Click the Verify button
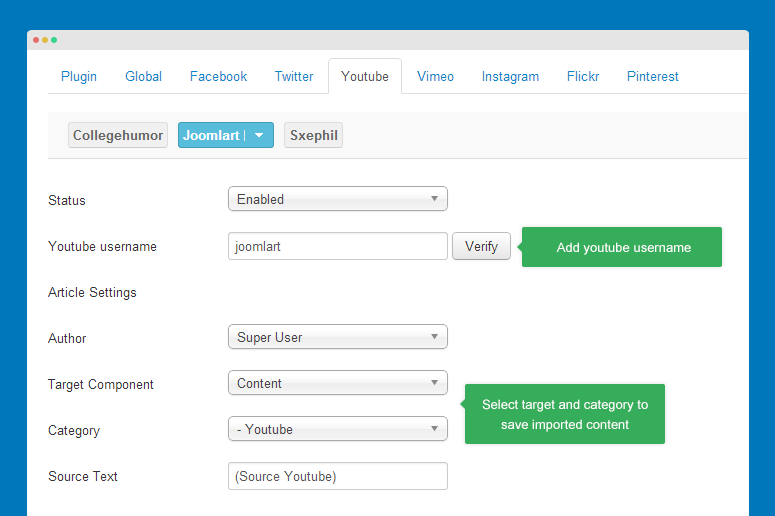775x516 pixels. coord(481,246)
